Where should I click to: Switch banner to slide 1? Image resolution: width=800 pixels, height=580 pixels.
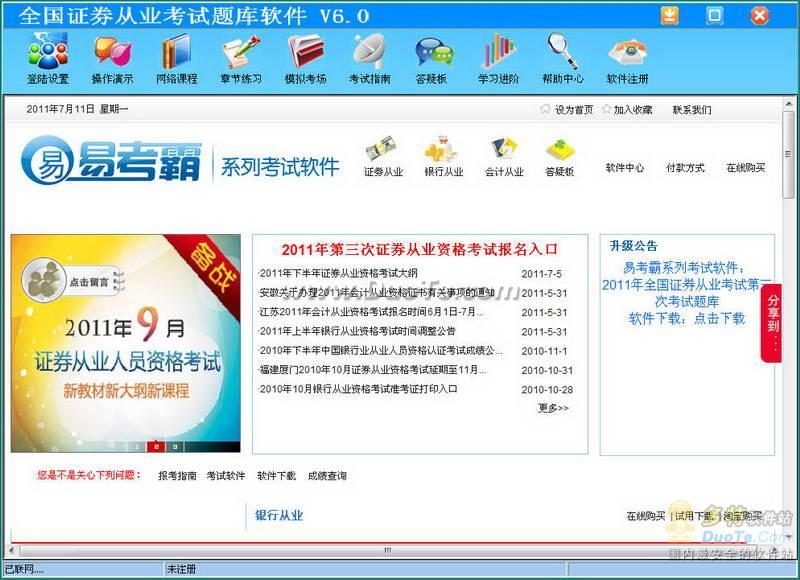click(137, 446)
